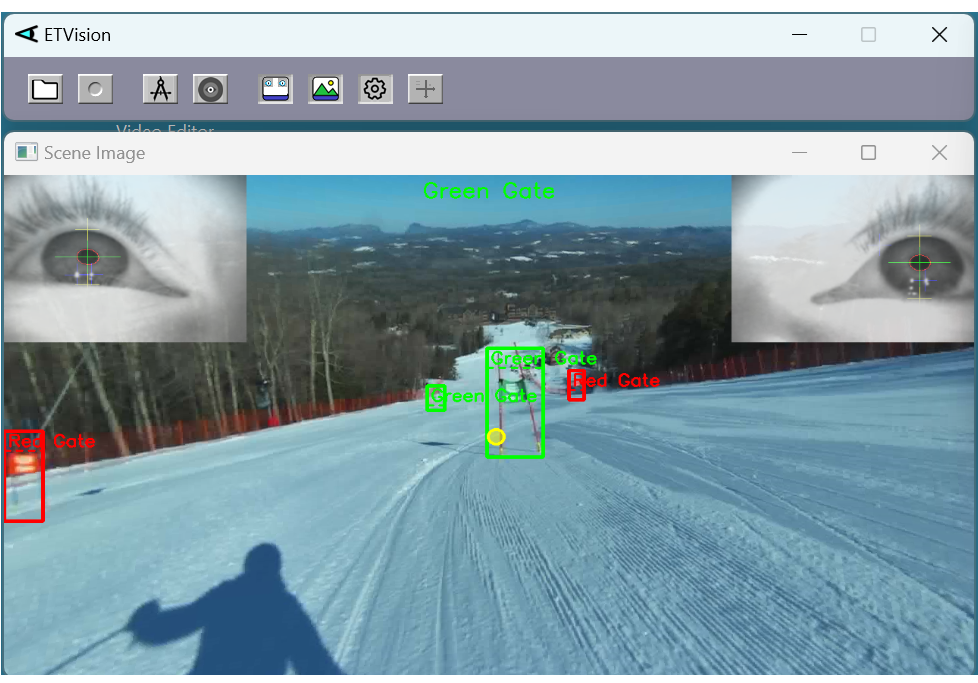978x683 pixels.
Task: Minimize the Scene Image window
Action: [x=799, y=153]
